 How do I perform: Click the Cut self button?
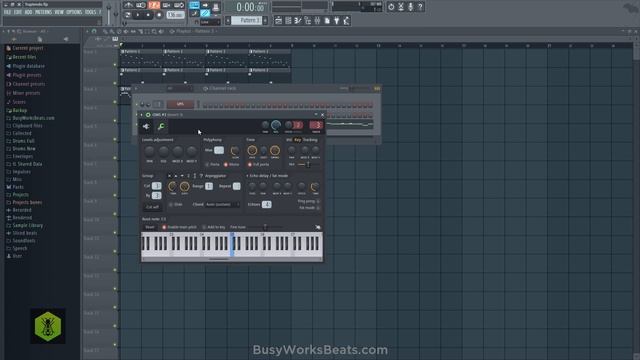point(153,207)
